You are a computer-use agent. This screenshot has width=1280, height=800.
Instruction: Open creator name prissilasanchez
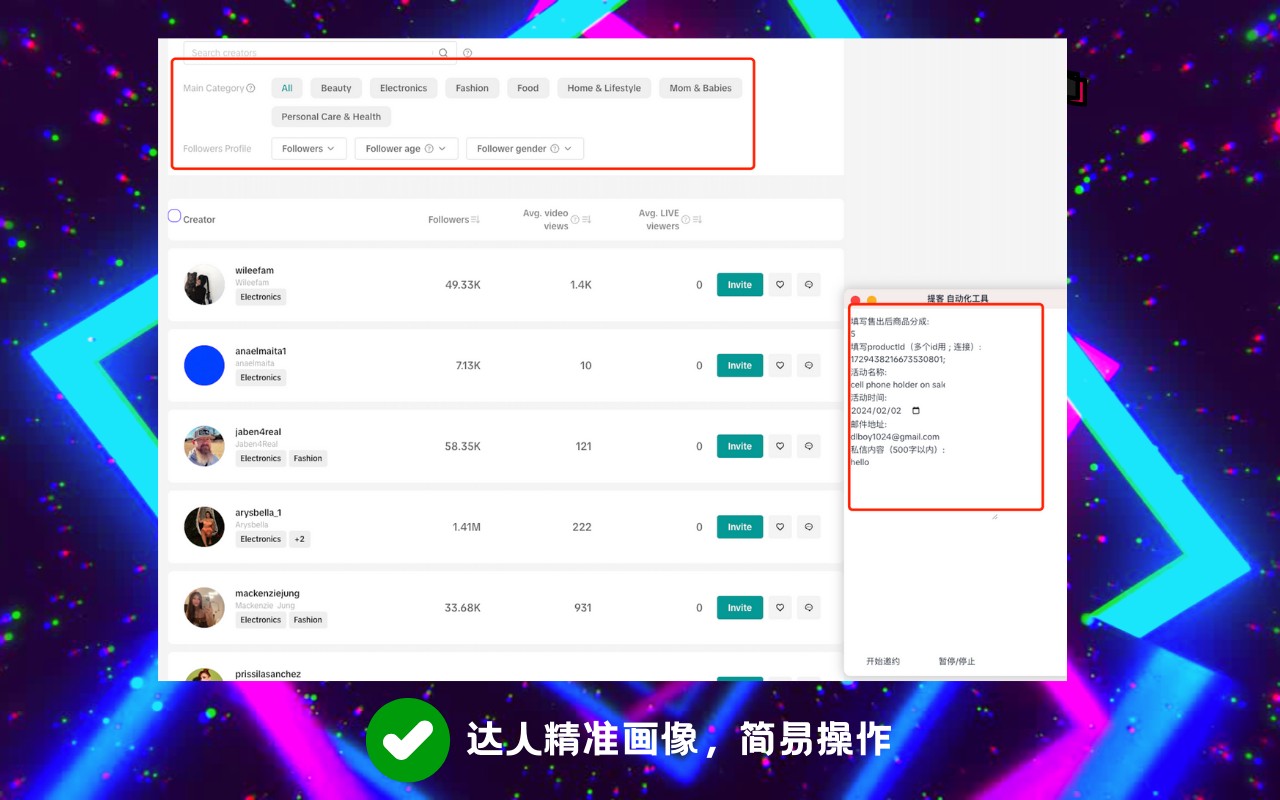coord(268,674)
